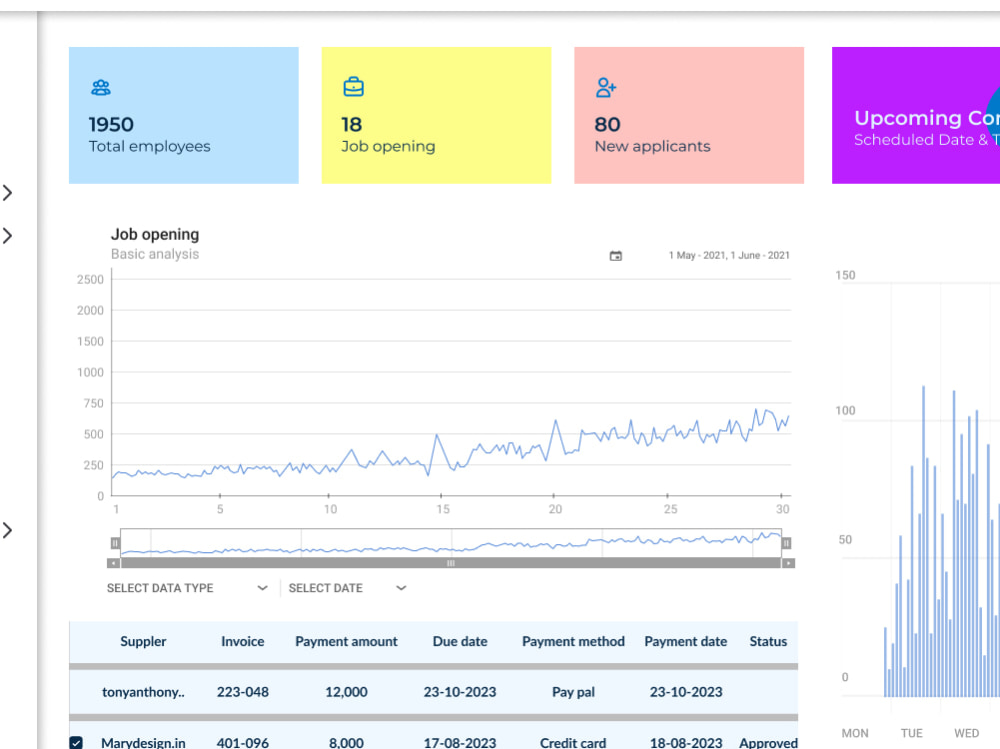Viewport: 1000px width, 749px height.
Task: Expand the second sidebar chevron
Action: 8,235
